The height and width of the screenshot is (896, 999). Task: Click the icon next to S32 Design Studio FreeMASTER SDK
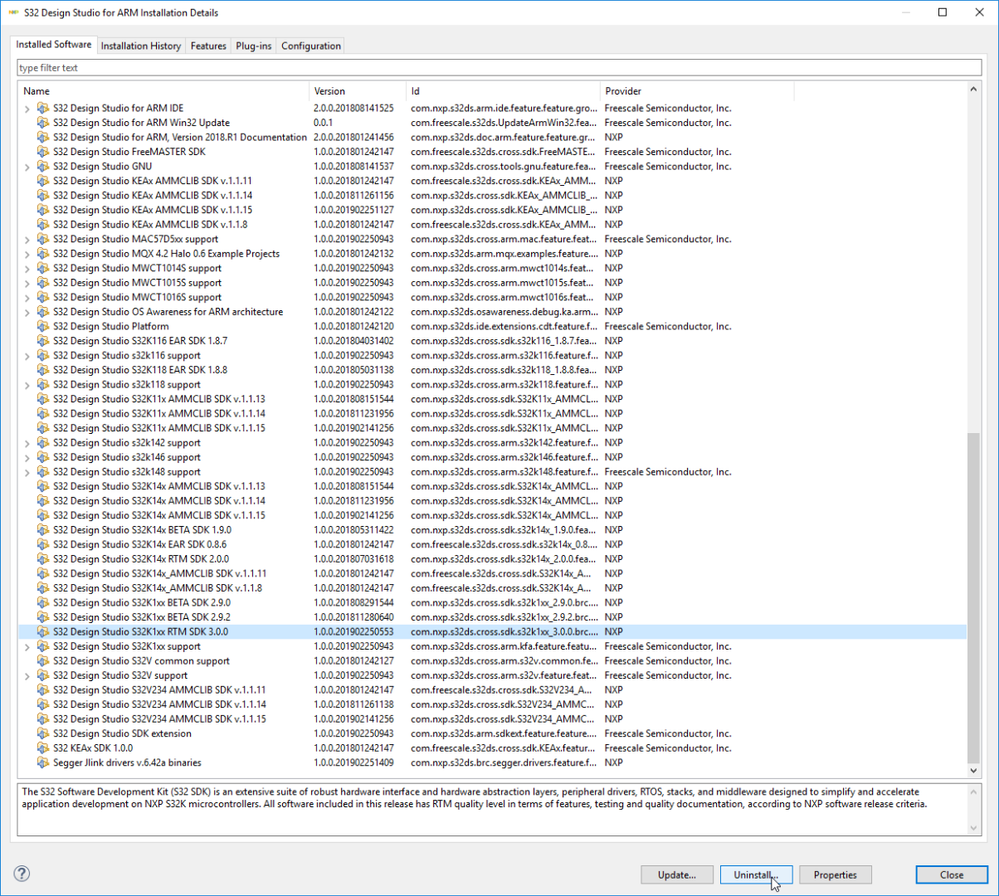click(x=43, y=152)
